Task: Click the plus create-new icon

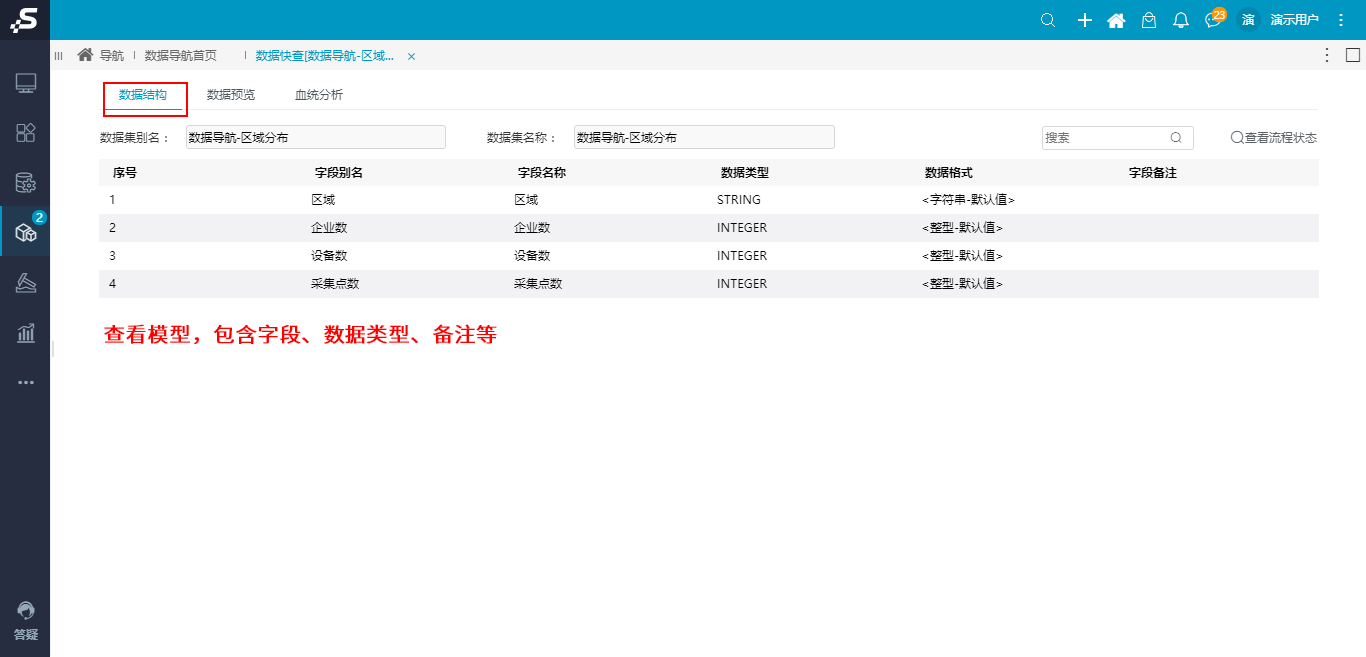Action: 1084,20
